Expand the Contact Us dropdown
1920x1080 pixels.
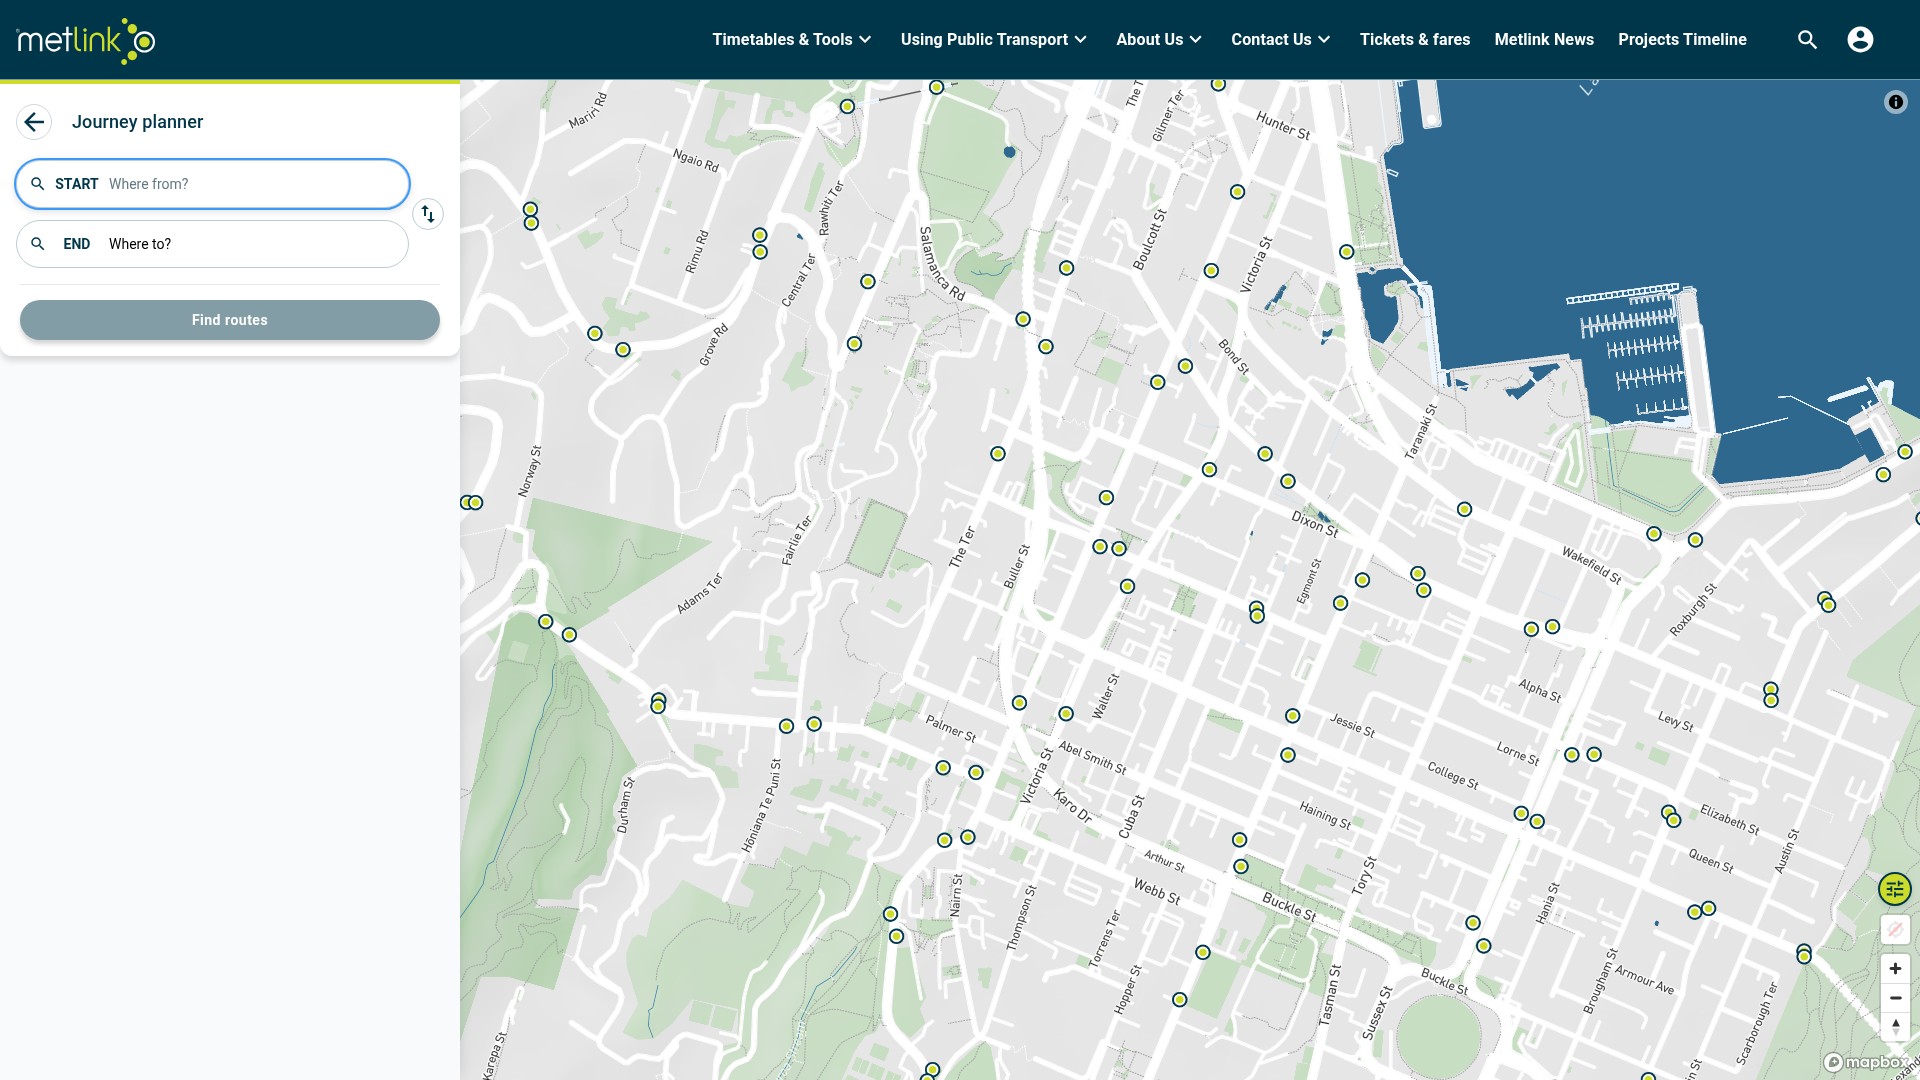click(x=1281, y=40)
